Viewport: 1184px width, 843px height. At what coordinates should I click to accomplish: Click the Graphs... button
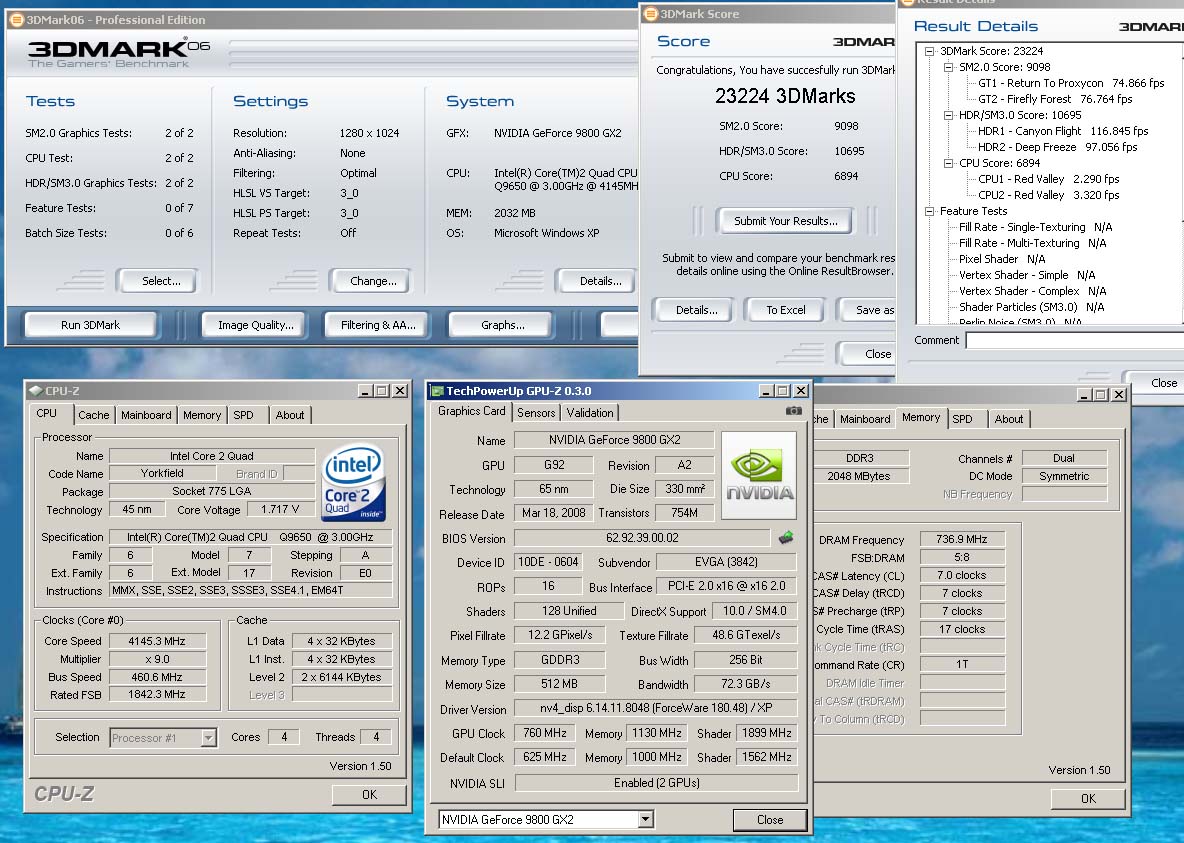click(x=503, y=325)
